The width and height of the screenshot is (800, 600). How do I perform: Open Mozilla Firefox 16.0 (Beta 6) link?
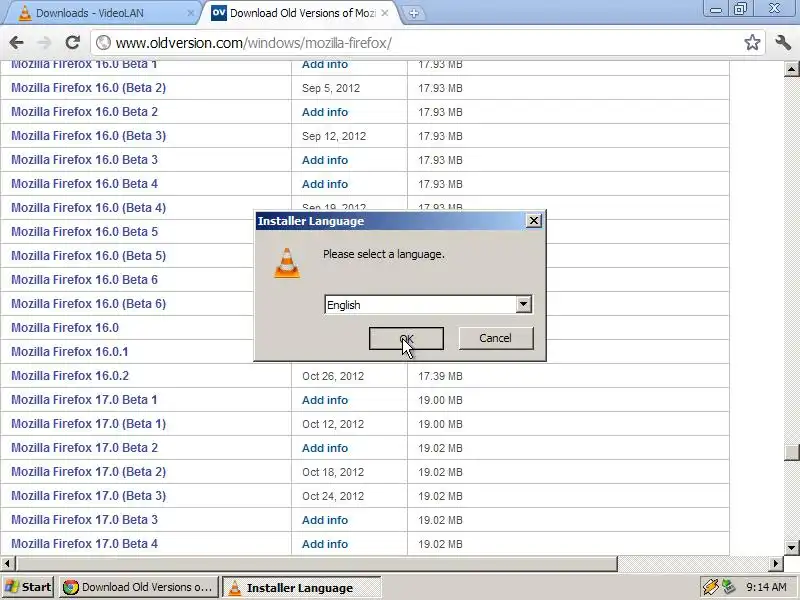88,304
